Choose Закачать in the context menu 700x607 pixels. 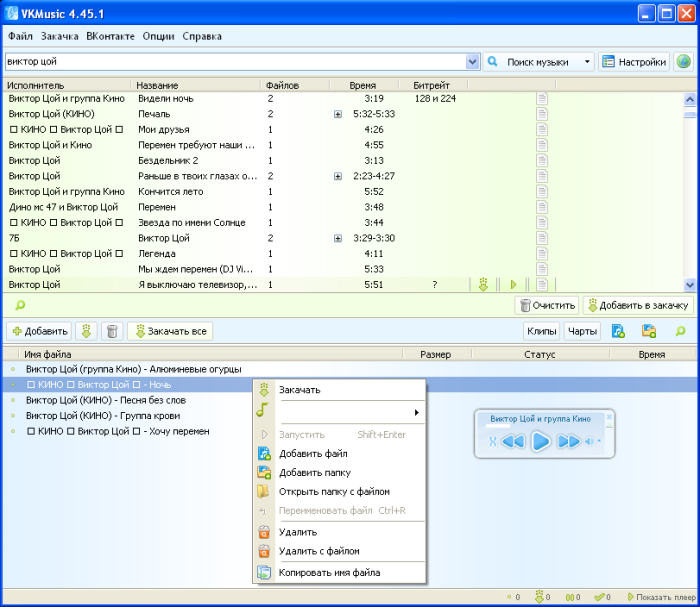(x=339, y=390)
